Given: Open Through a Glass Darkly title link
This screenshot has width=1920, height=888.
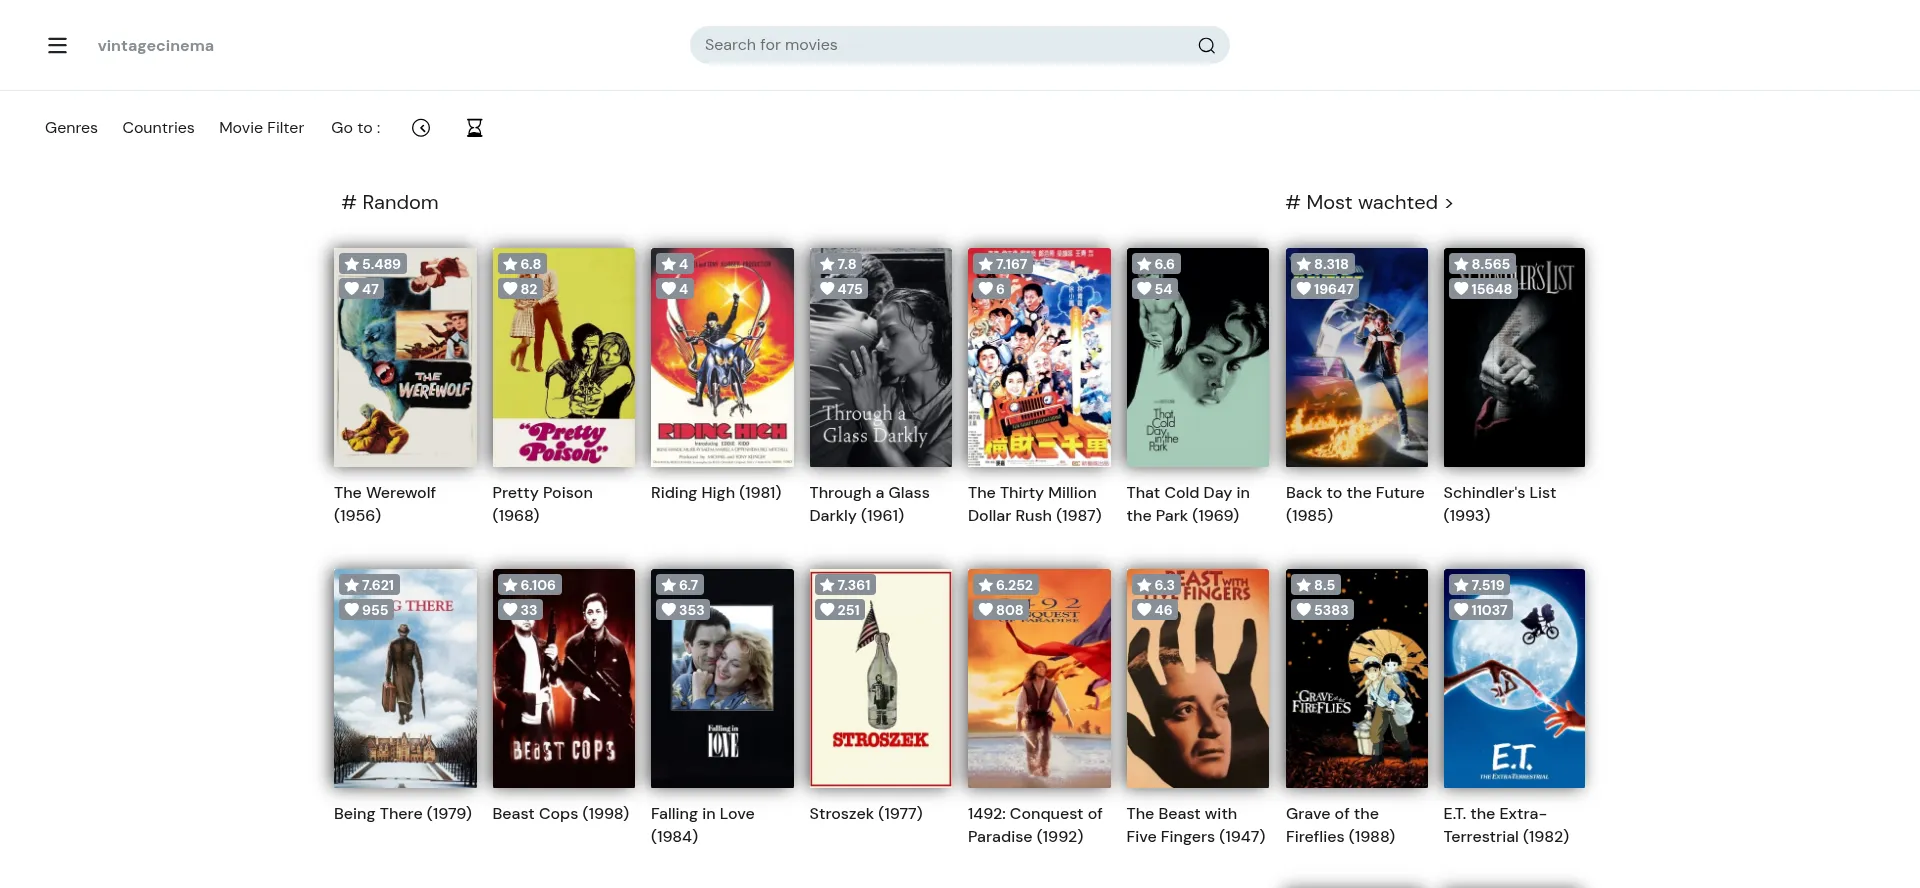Looking at the screenshot, I should click(869, 504).
